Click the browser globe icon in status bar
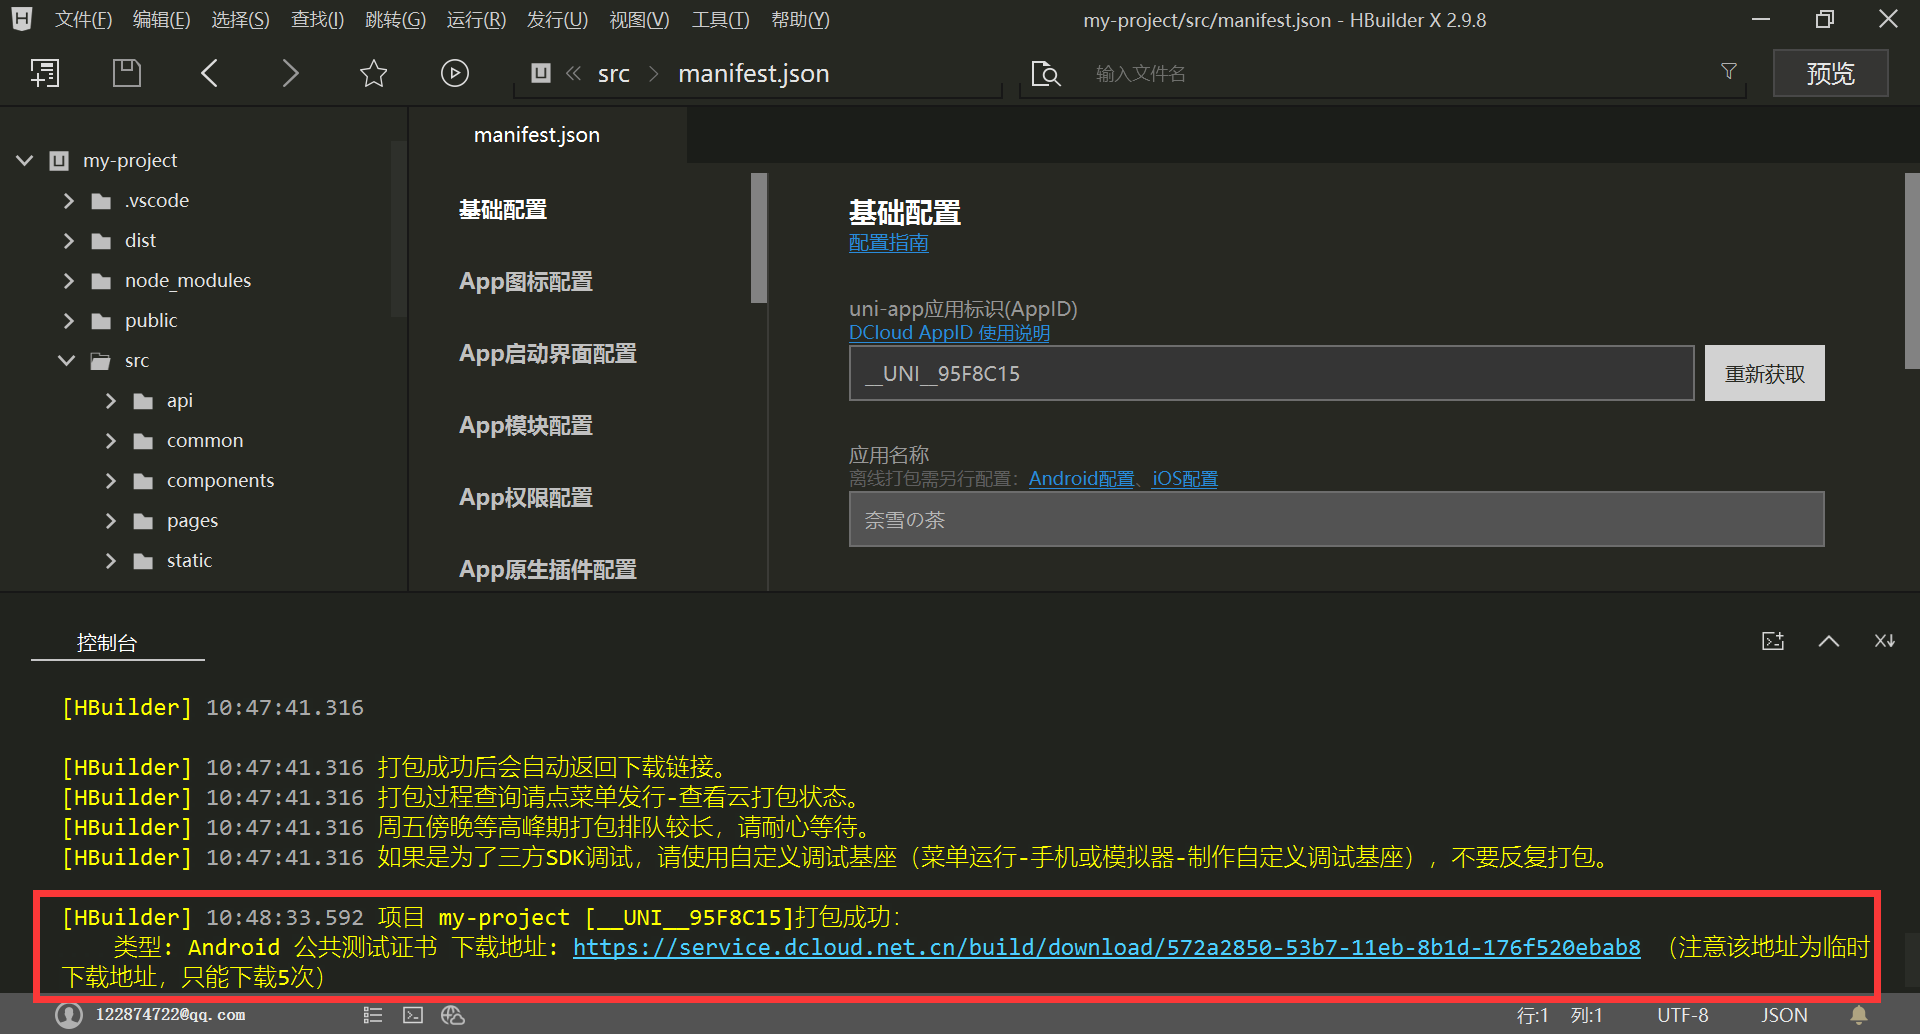 453,1015
